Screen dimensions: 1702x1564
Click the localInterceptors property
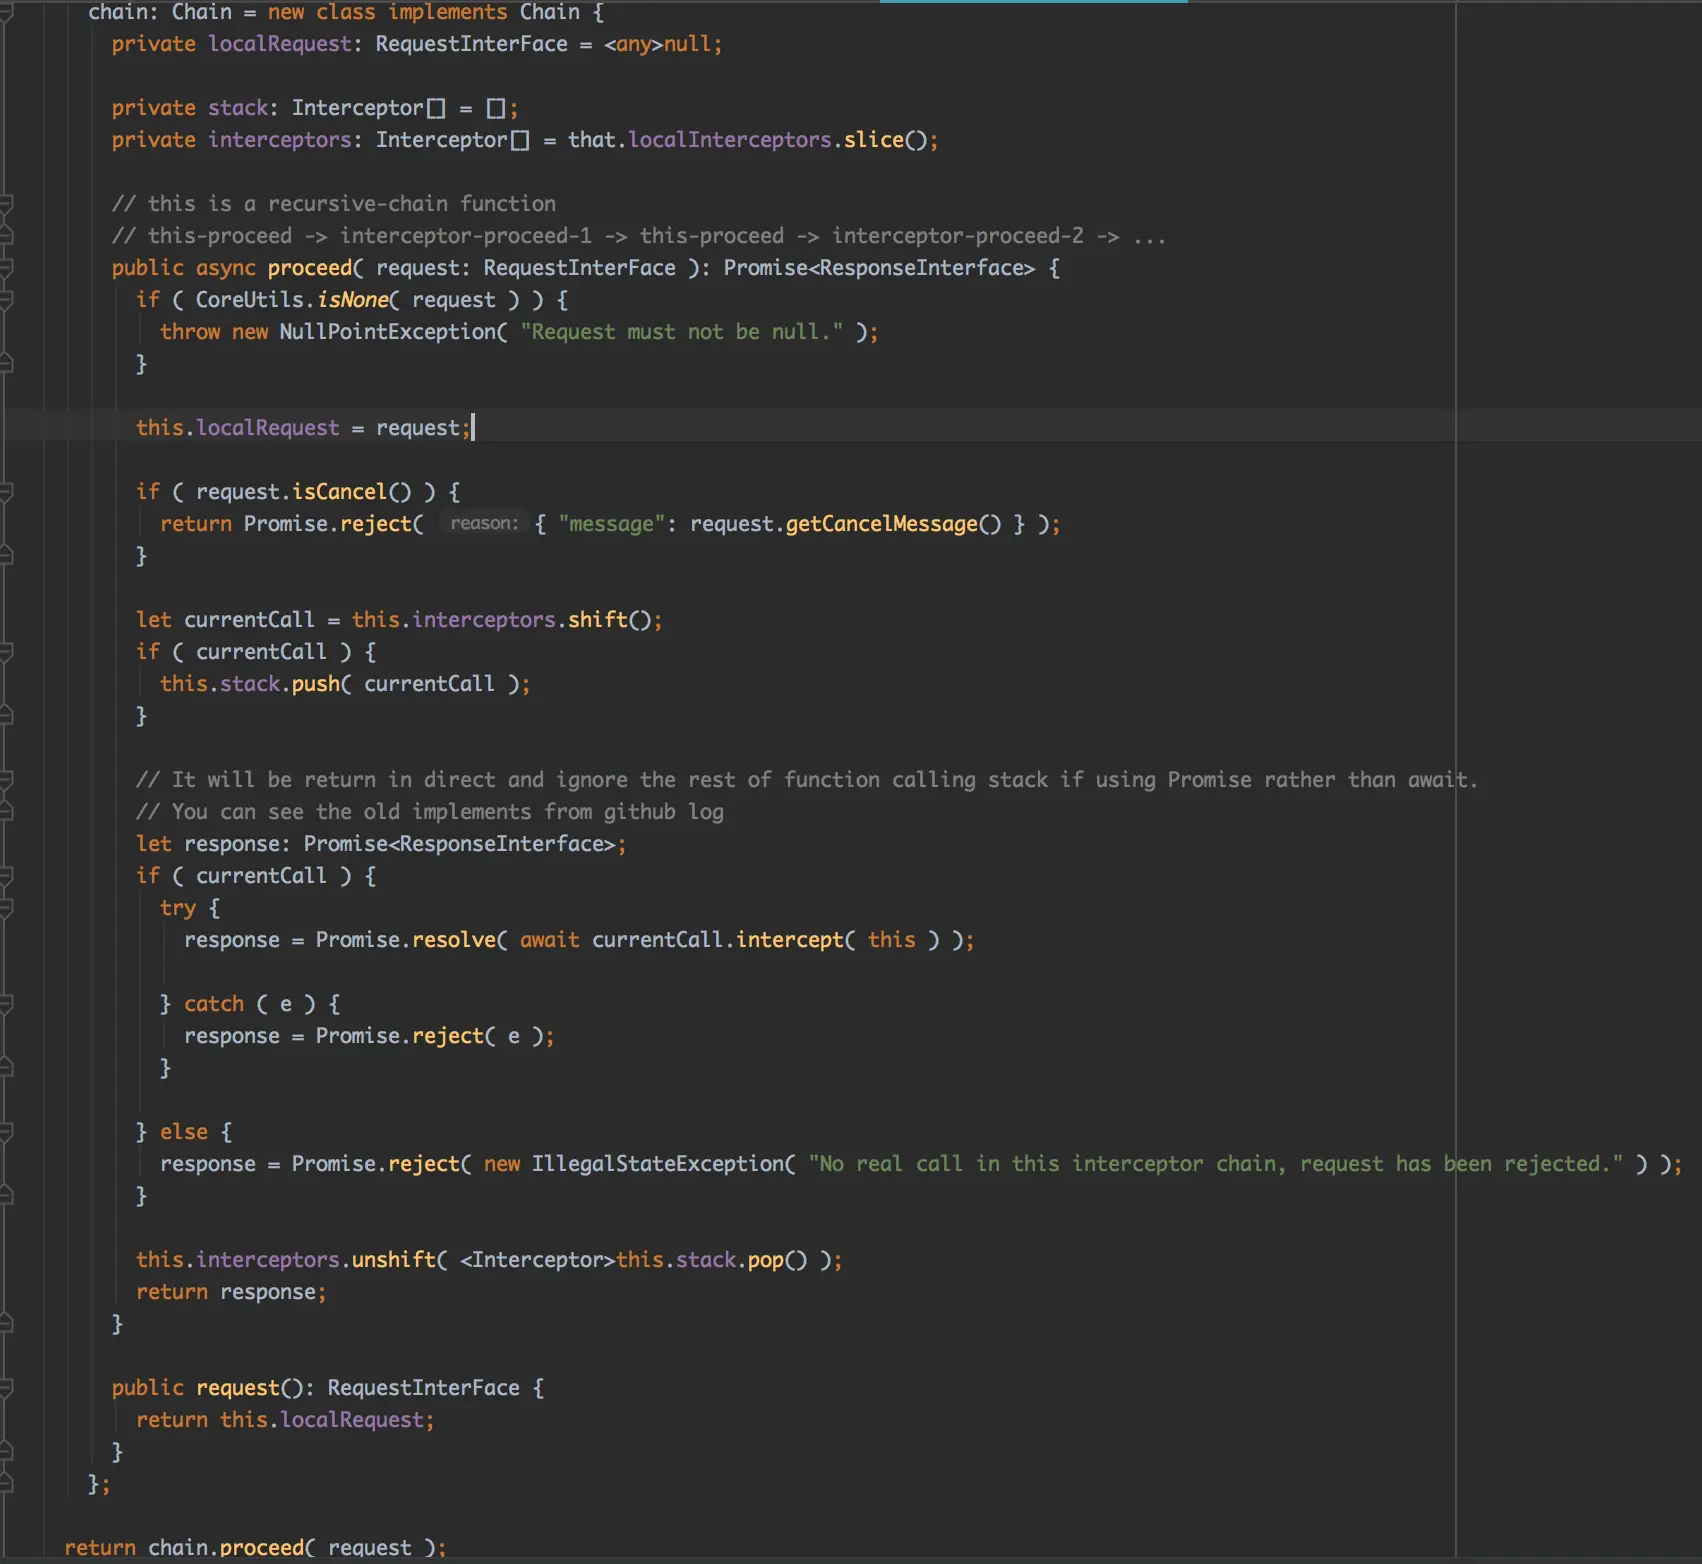coord(730,139)
